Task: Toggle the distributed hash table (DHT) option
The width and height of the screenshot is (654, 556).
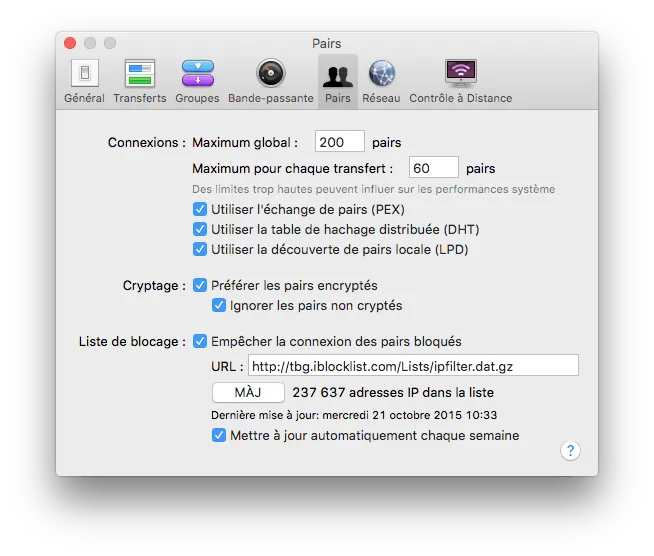Action: (x=200, y=229)
